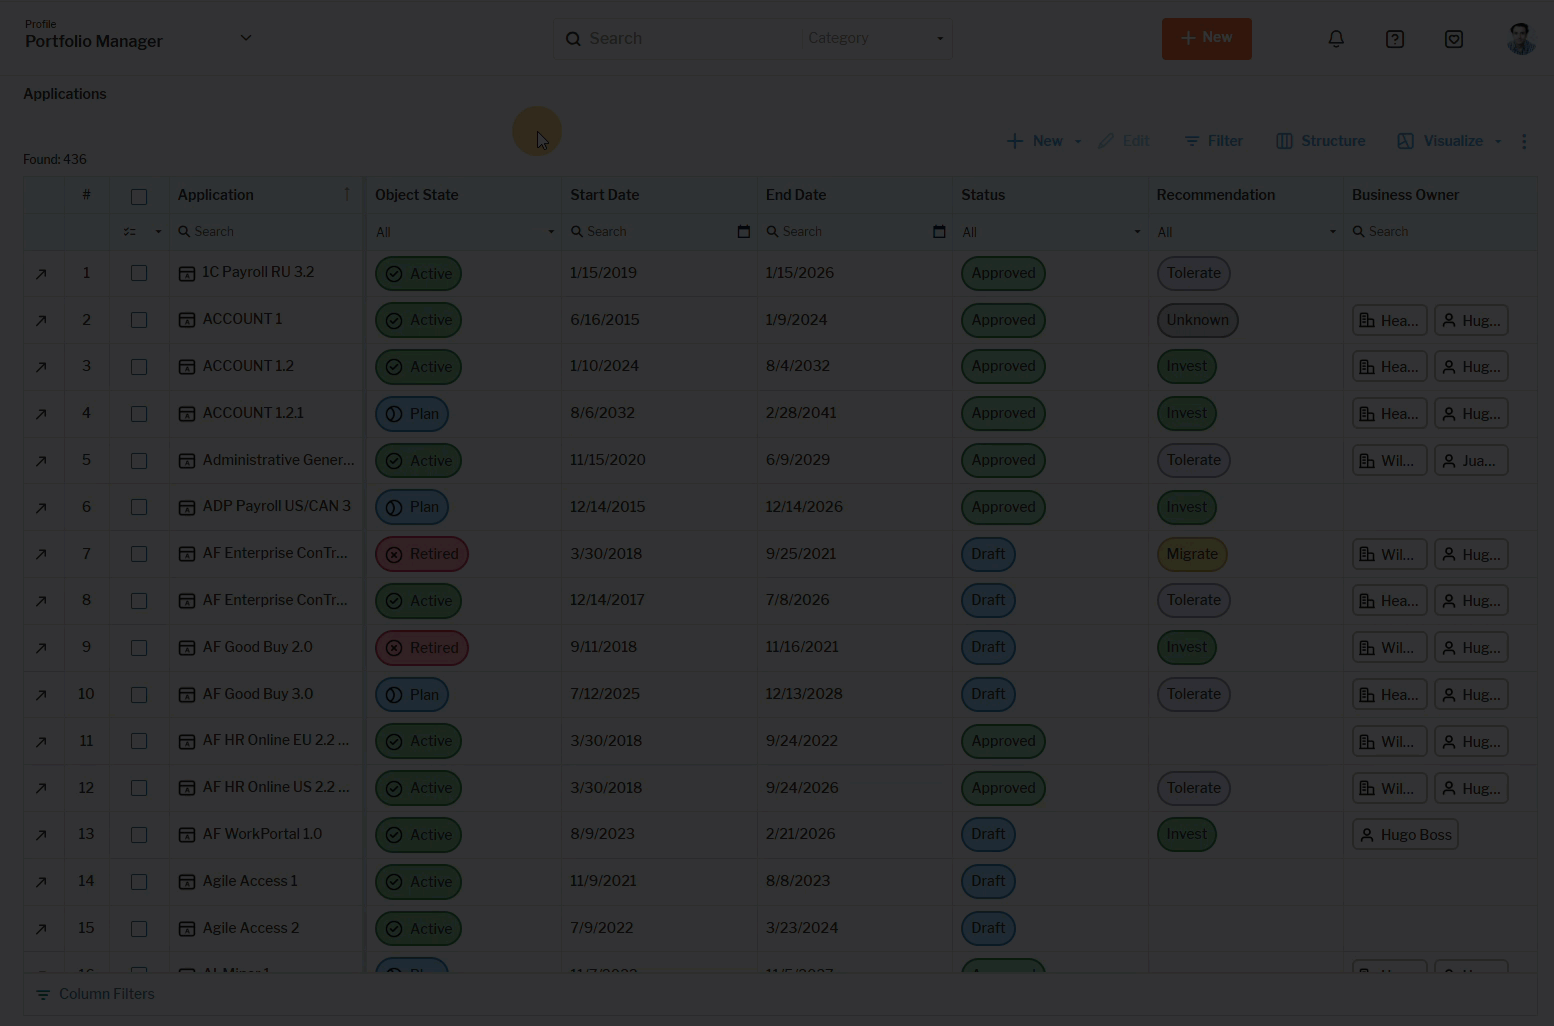This screenshot has height=1026, width=1554.
Task: Click the Filter button in toolbar
Action: point(1213,141)
